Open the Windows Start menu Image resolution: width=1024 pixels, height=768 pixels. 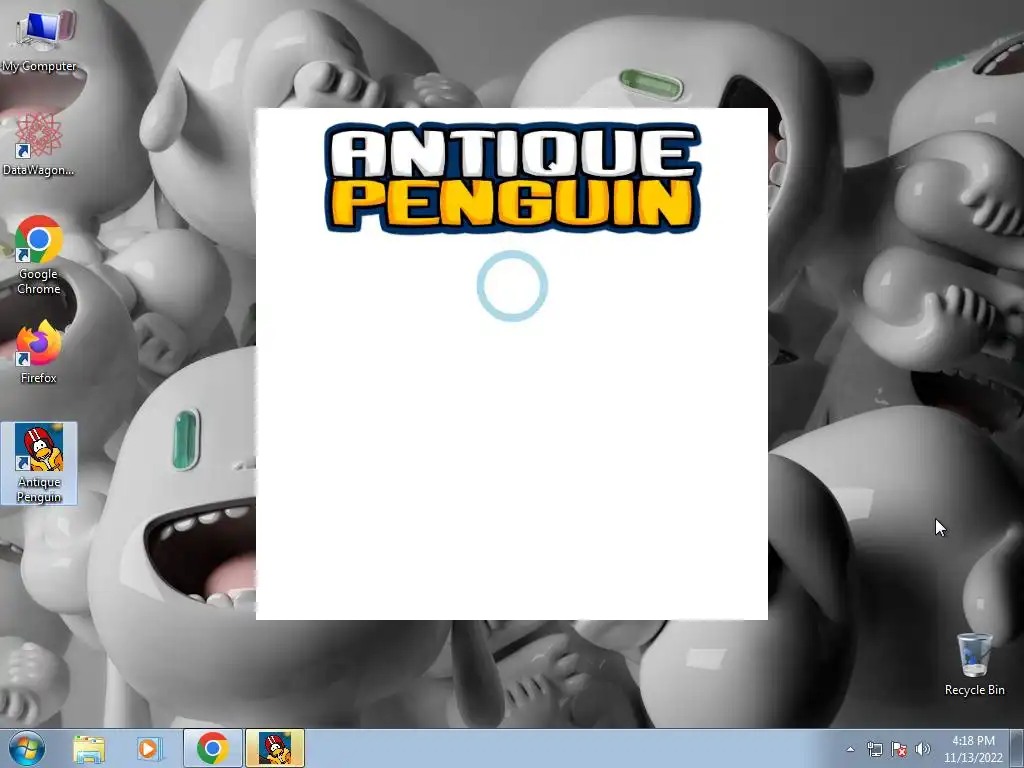pyautogui.click(x=27, y=748)
